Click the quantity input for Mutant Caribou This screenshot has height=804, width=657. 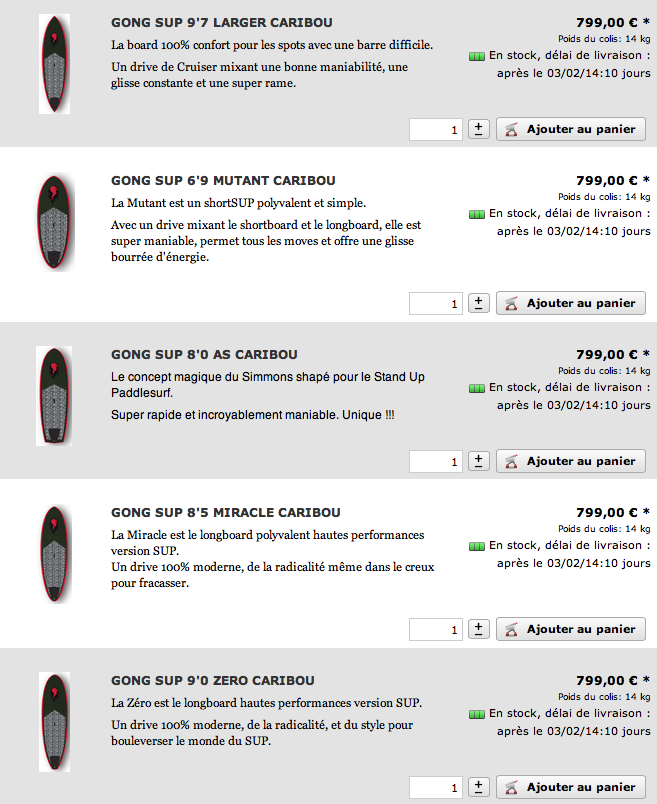[x=436, y=304]
